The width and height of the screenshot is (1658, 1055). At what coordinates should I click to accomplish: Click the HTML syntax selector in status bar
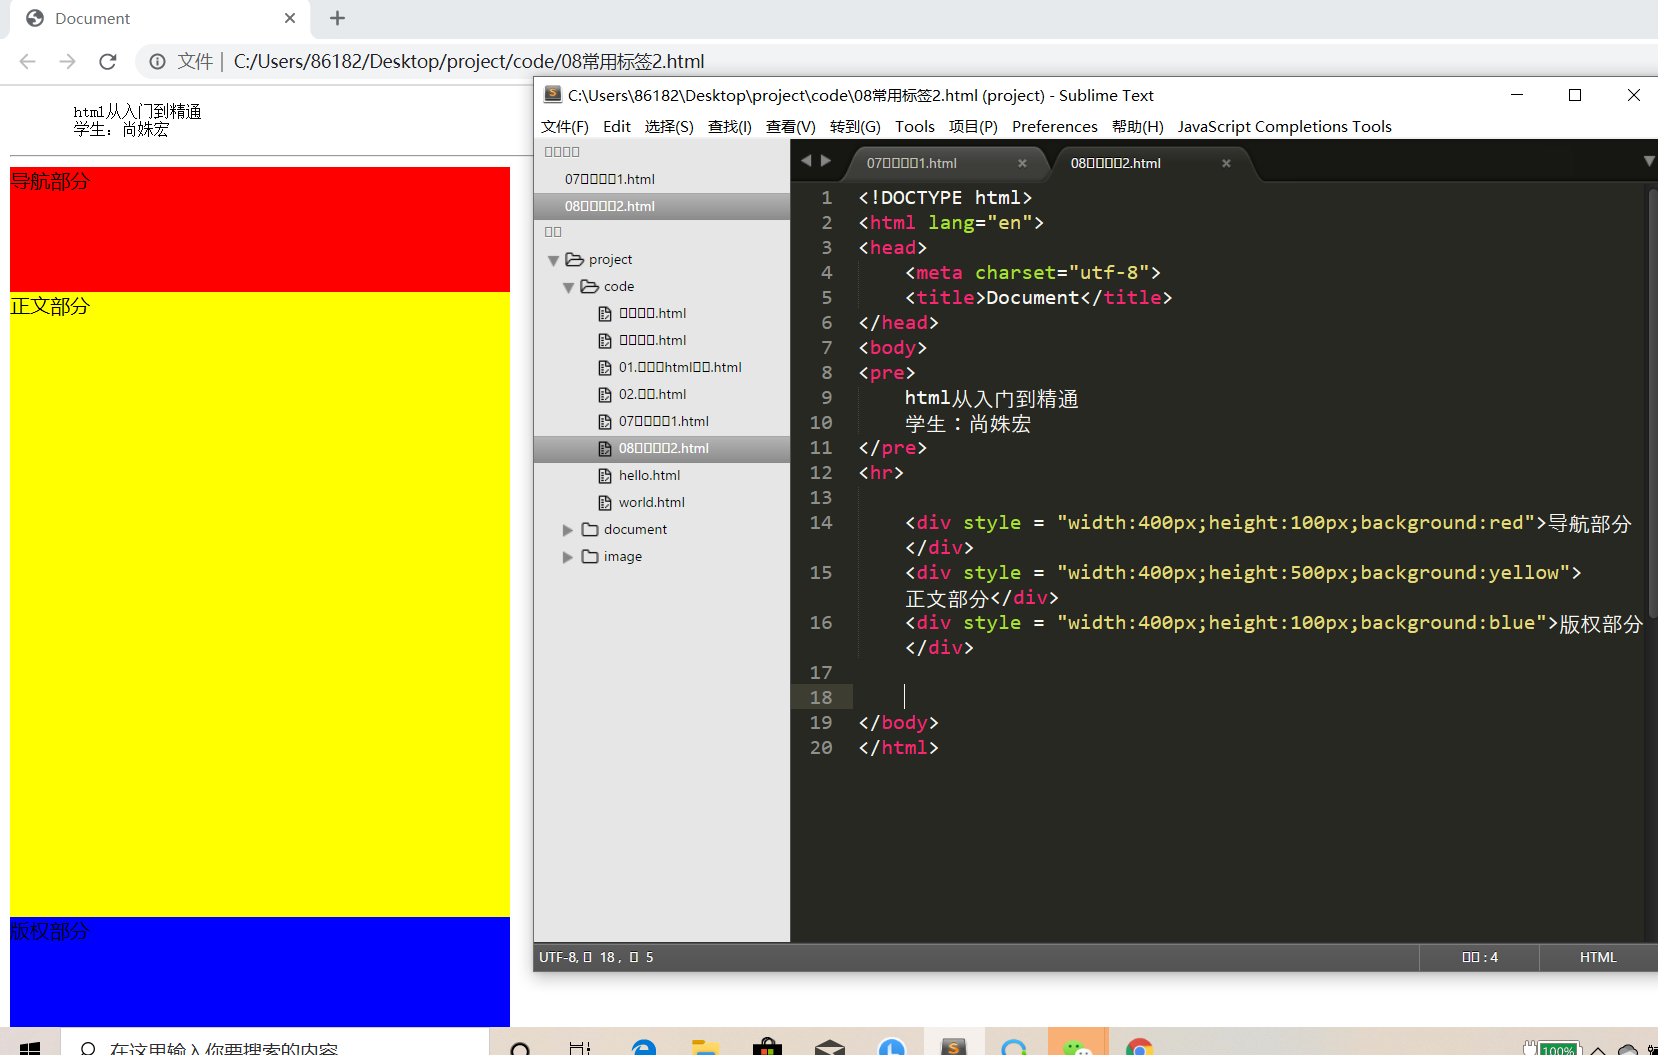[x=1598, y=957]
